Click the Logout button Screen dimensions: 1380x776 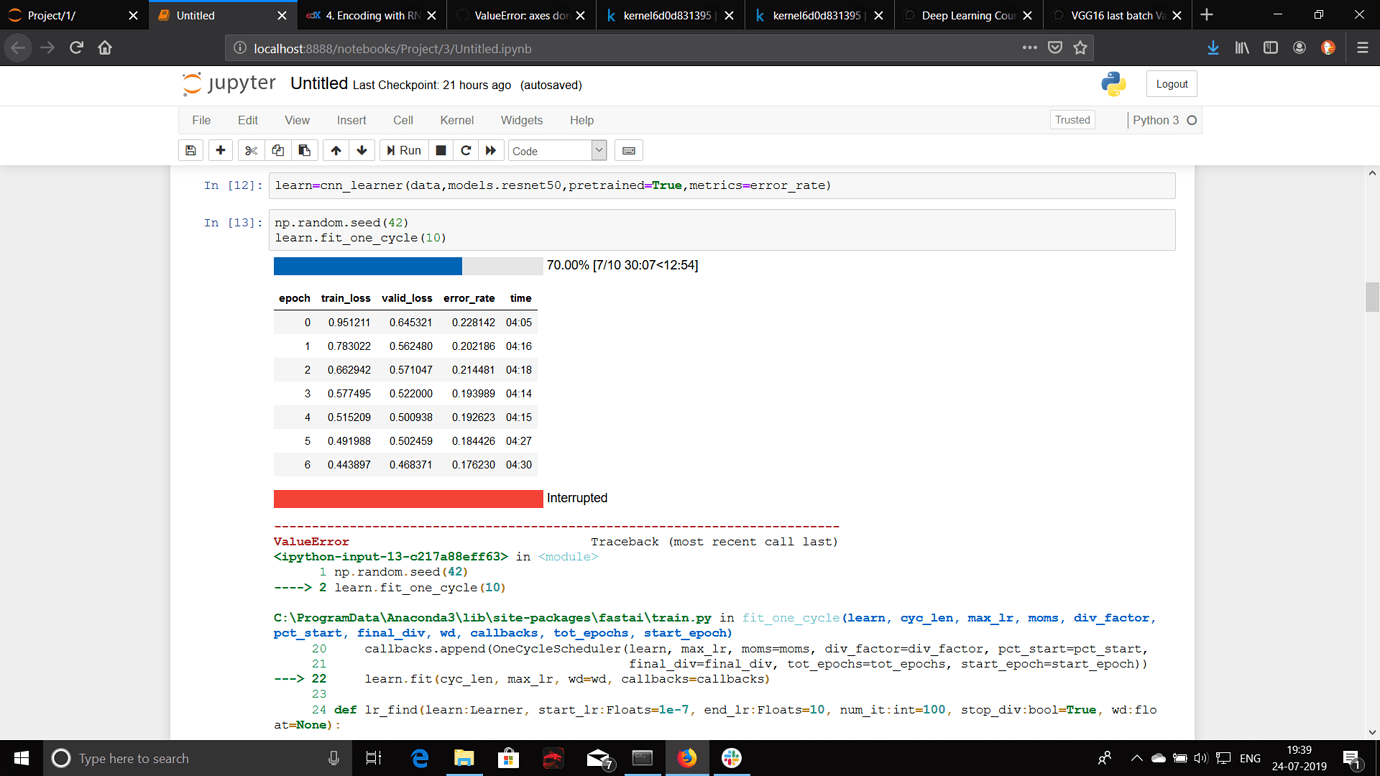coord(1170,84)
